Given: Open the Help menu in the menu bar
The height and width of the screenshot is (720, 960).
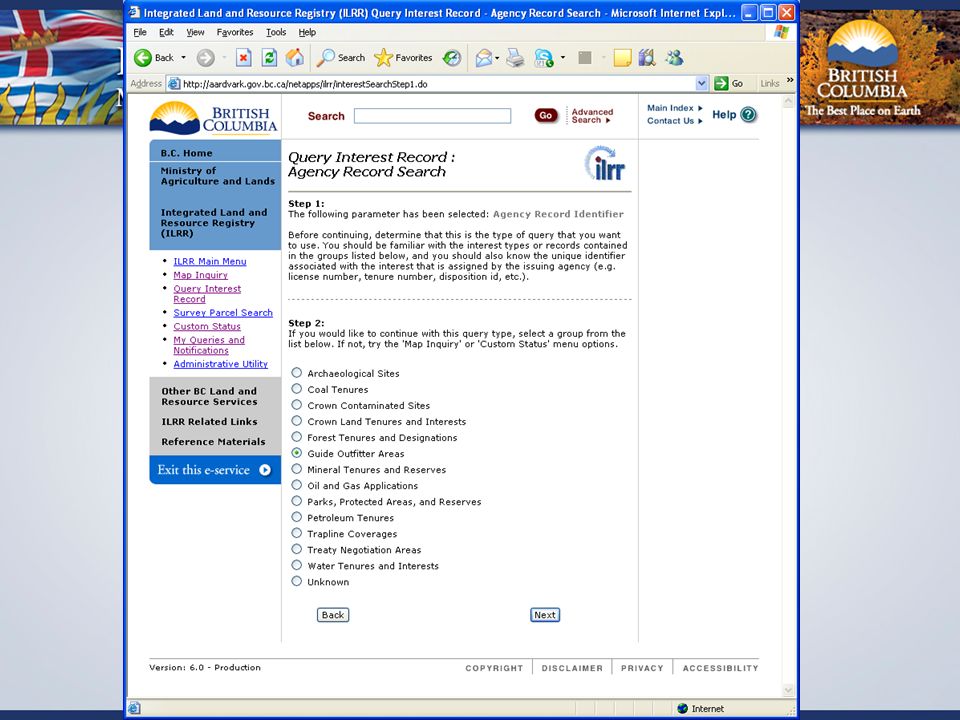Looking at the screenshot, I should [307, 32].
